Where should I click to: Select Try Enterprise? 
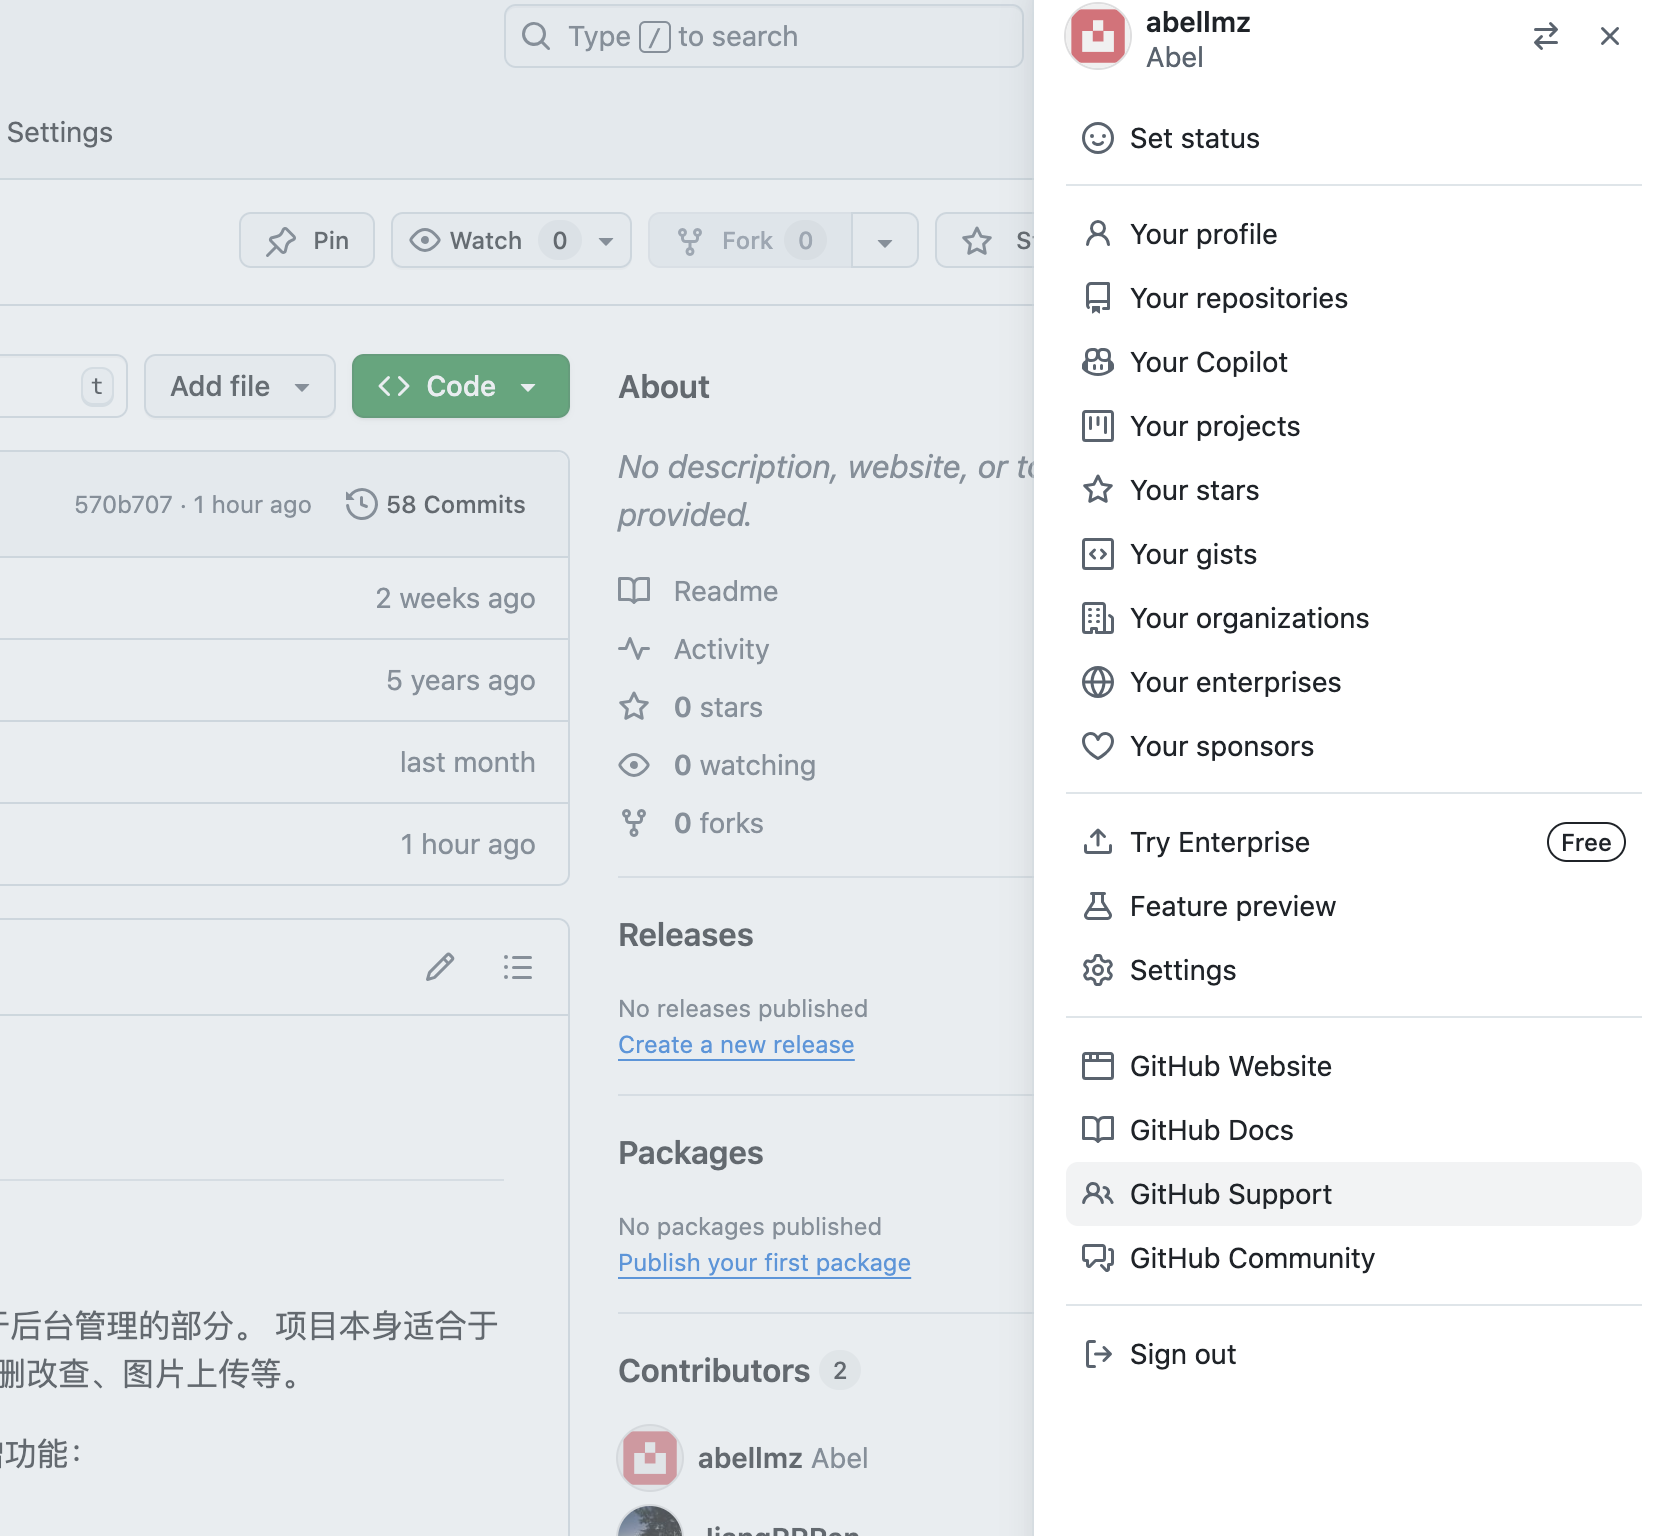[x=1353, y=842]
